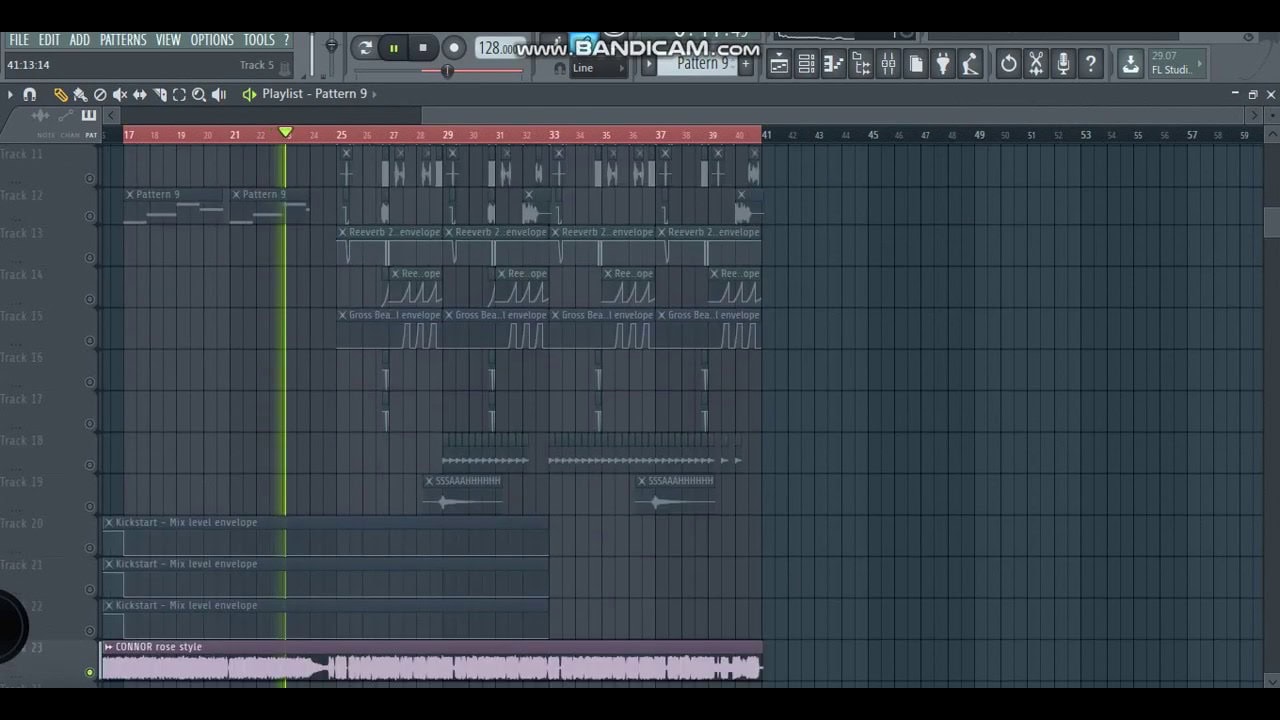Viewport: 1280px width, 720px height.
Task: Click the song position slider
Action: point(438,70)
